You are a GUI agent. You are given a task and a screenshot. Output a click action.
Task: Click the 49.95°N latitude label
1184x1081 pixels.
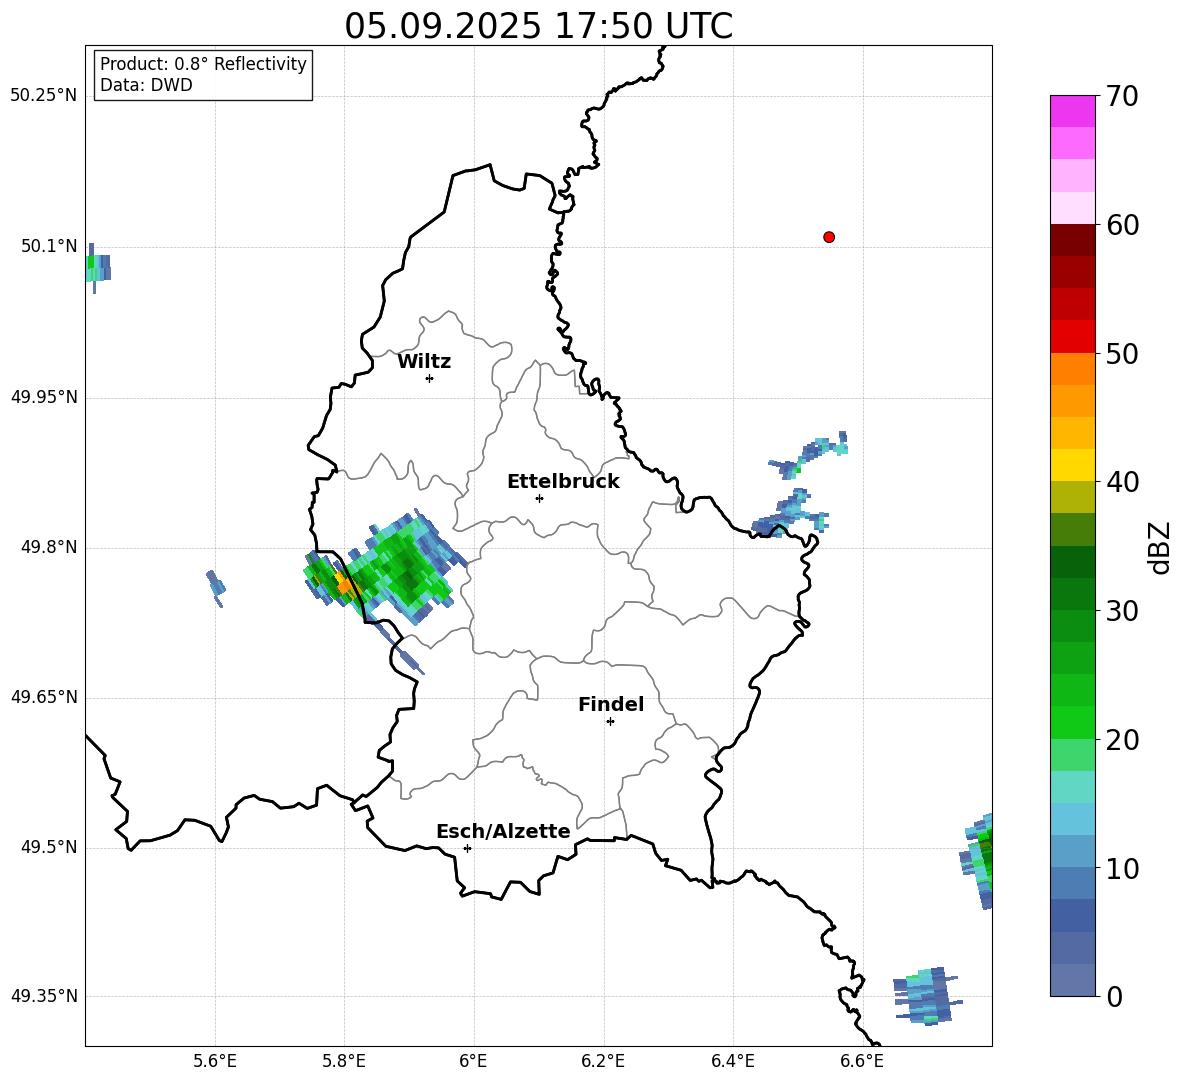pyautogui.click(x=44, y=397)
